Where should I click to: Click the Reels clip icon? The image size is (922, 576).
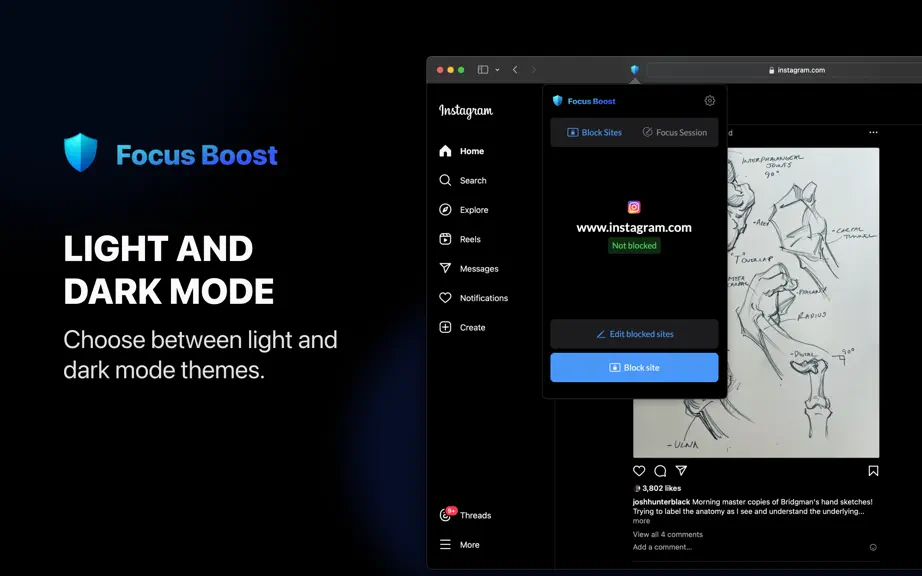[445, 239]
